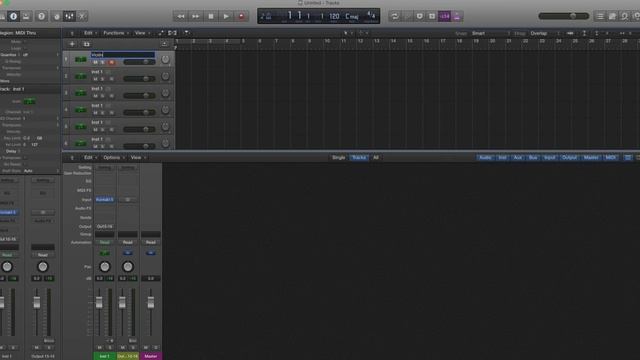This screenshot has height=360, width=640.
Task: Toggle Show Automation button in Tracks menu bar
Action: point(161,33)
